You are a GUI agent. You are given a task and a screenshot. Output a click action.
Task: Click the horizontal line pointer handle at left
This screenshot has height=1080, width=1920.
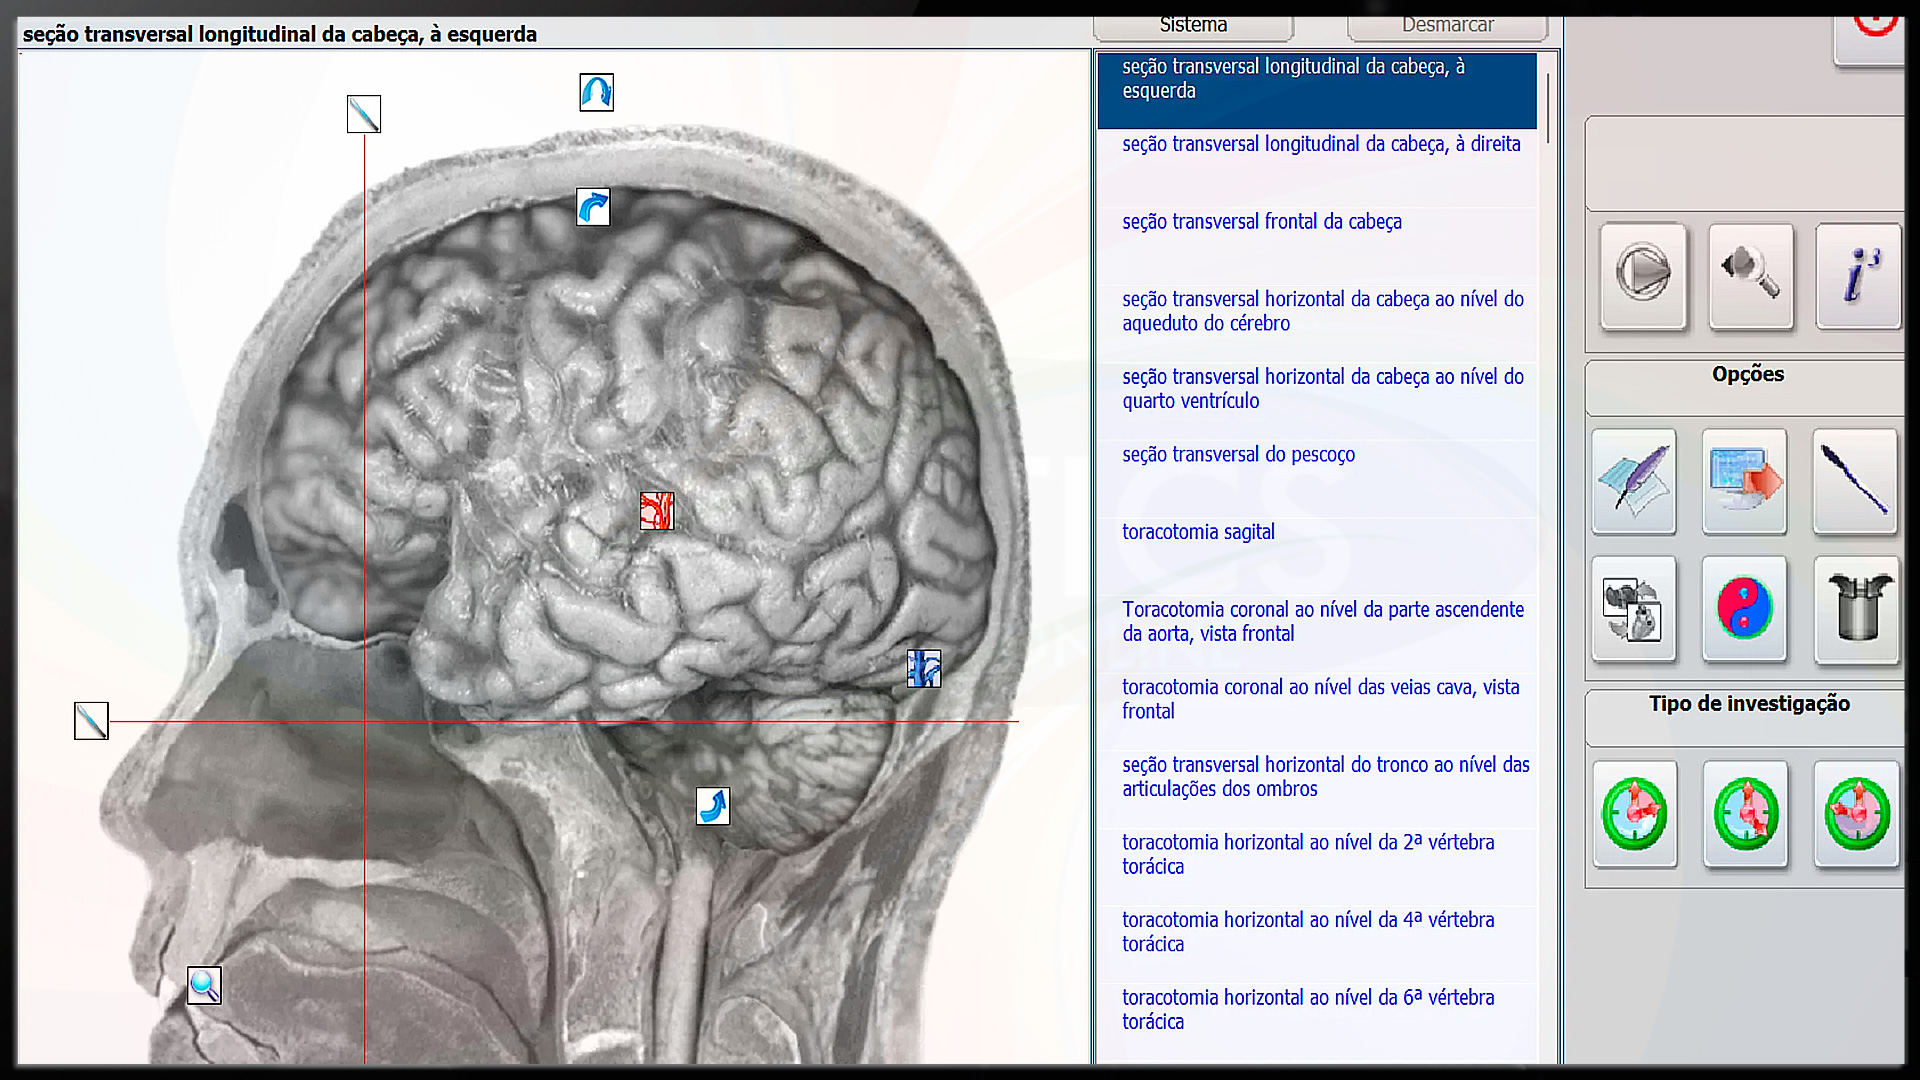[x=91, y=721]
